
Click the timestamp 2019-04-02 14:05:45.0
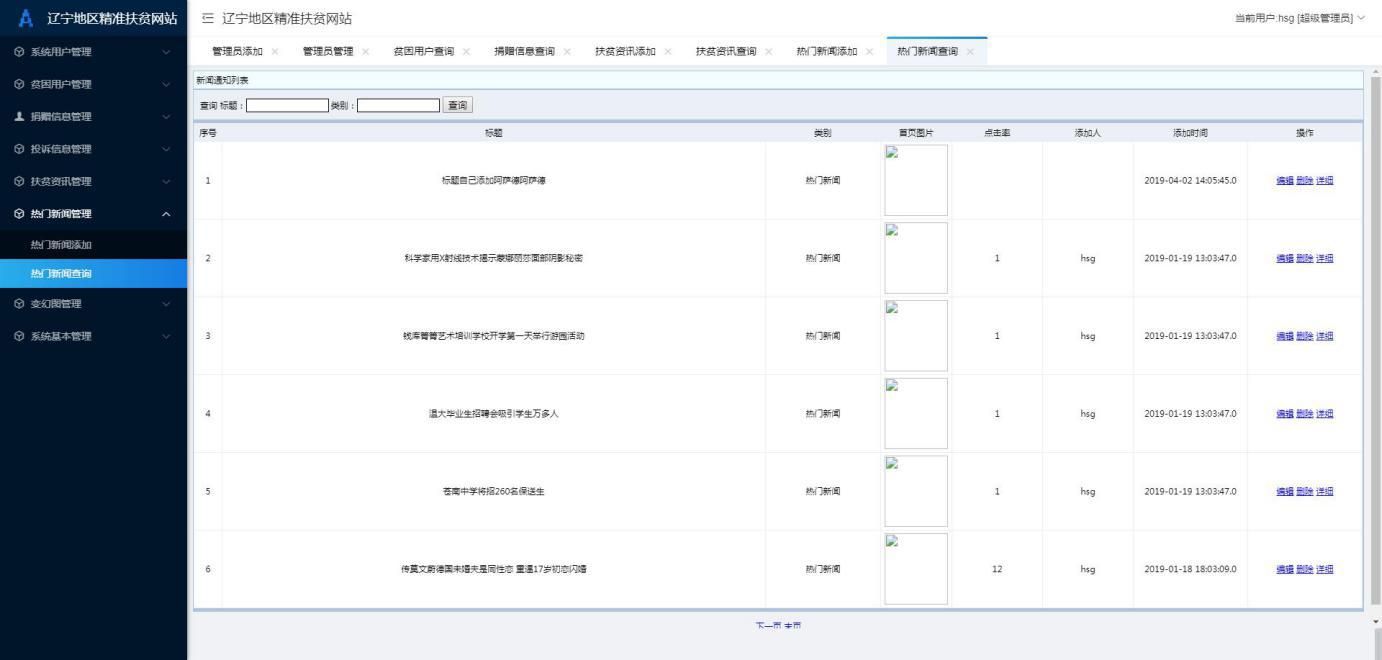tap(1190, 181)
